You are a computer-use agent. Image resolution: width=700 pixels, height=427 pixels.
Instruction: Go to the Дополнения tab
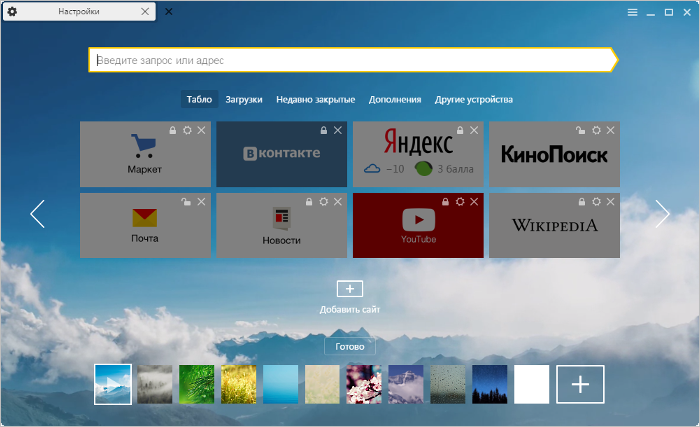[395, 100]
